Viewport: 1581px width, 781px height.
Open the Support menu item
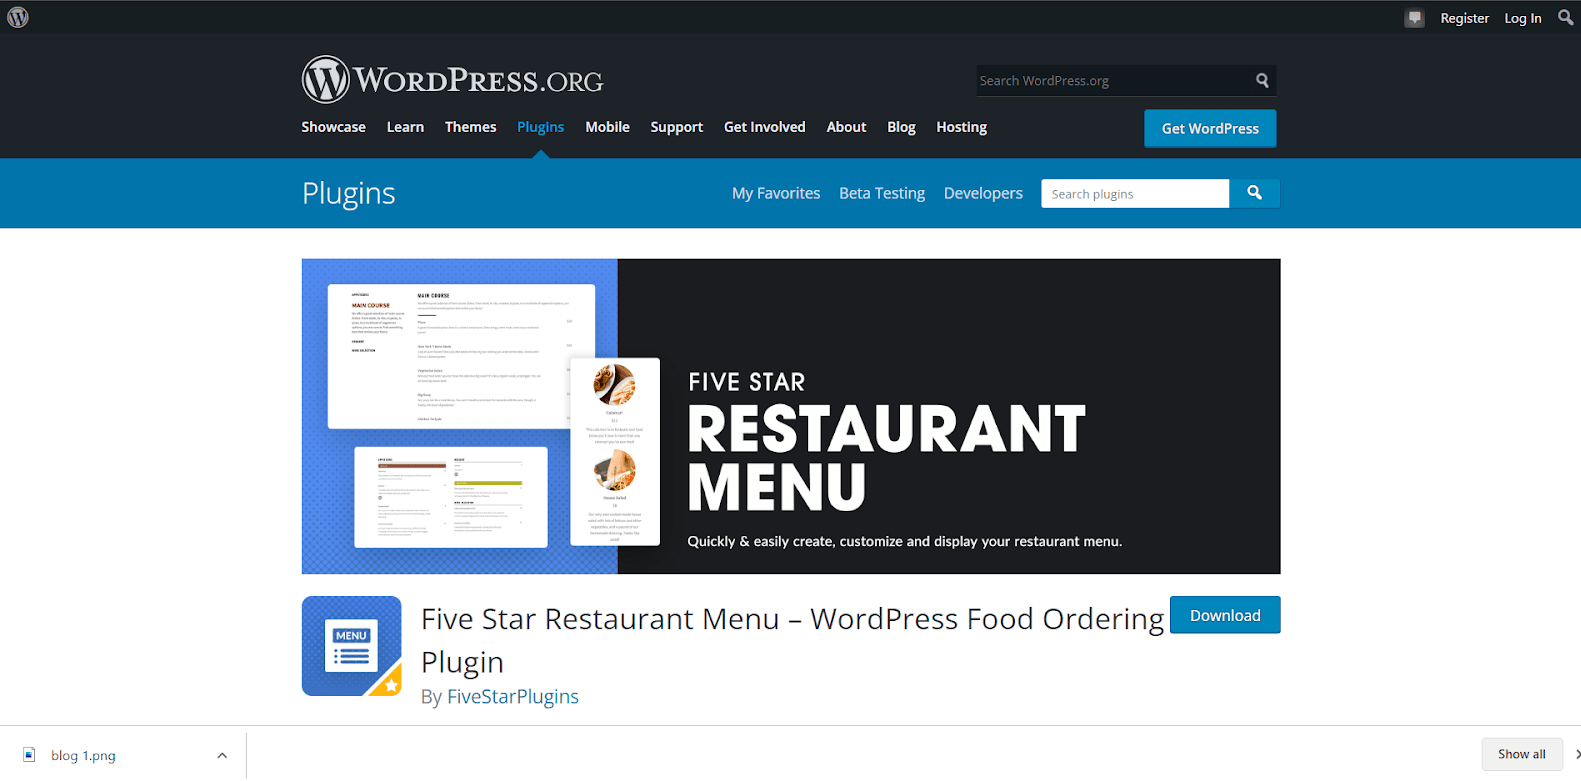677,127
